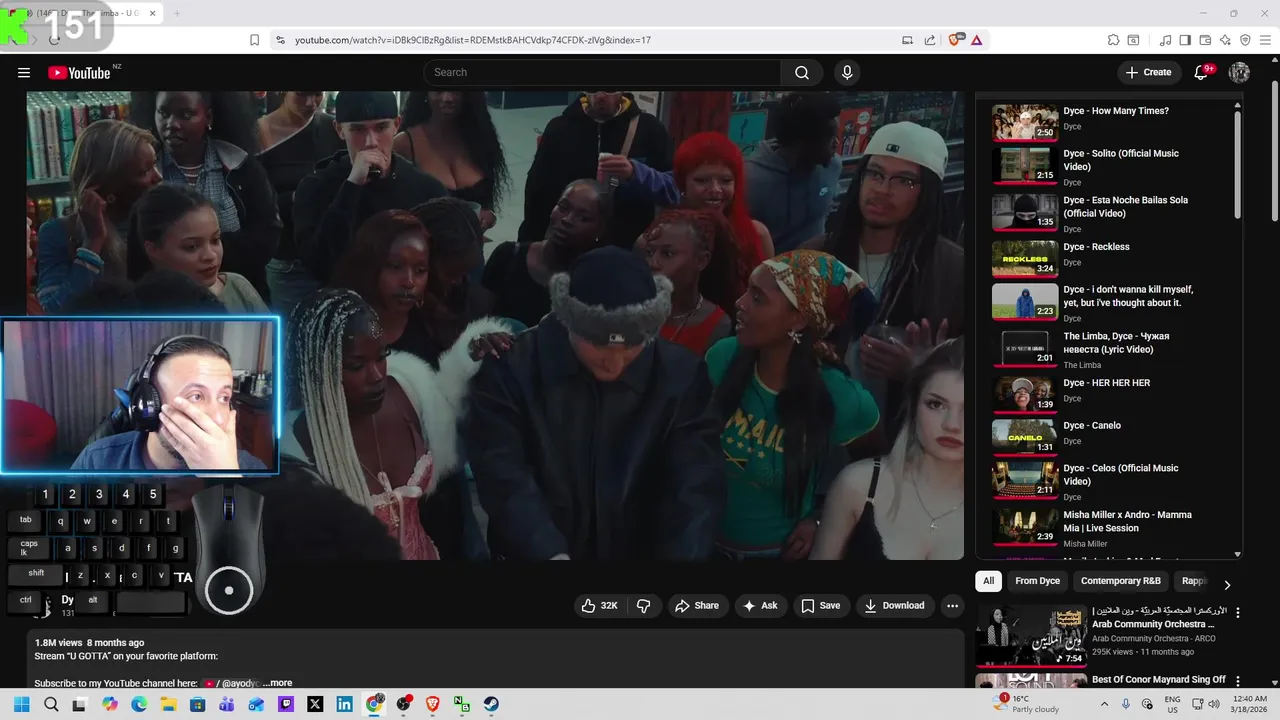Save video to playlist
Viewport: 1280px width, 720px height.
tap(820, 605)
